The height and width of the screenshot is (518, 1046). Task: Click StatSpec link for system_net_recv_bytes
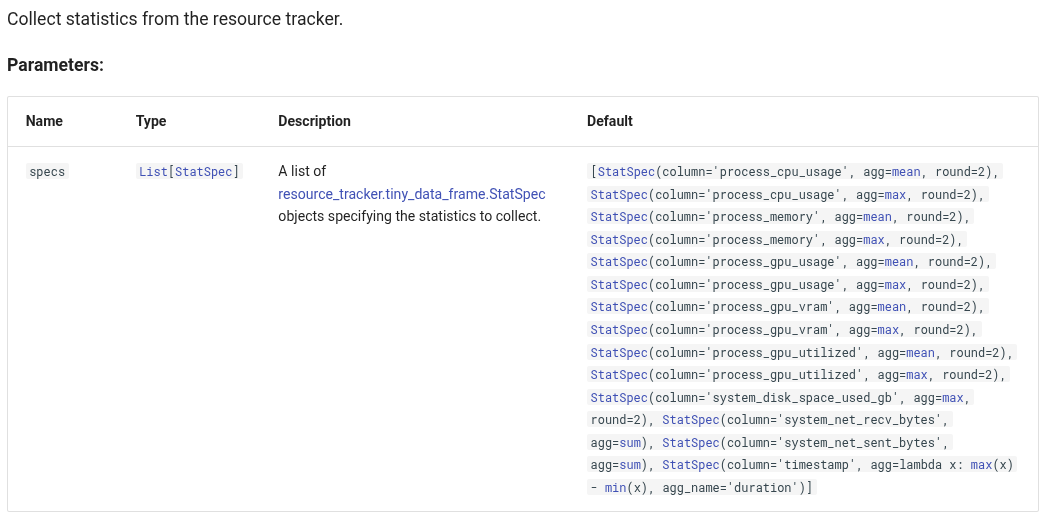691,420
